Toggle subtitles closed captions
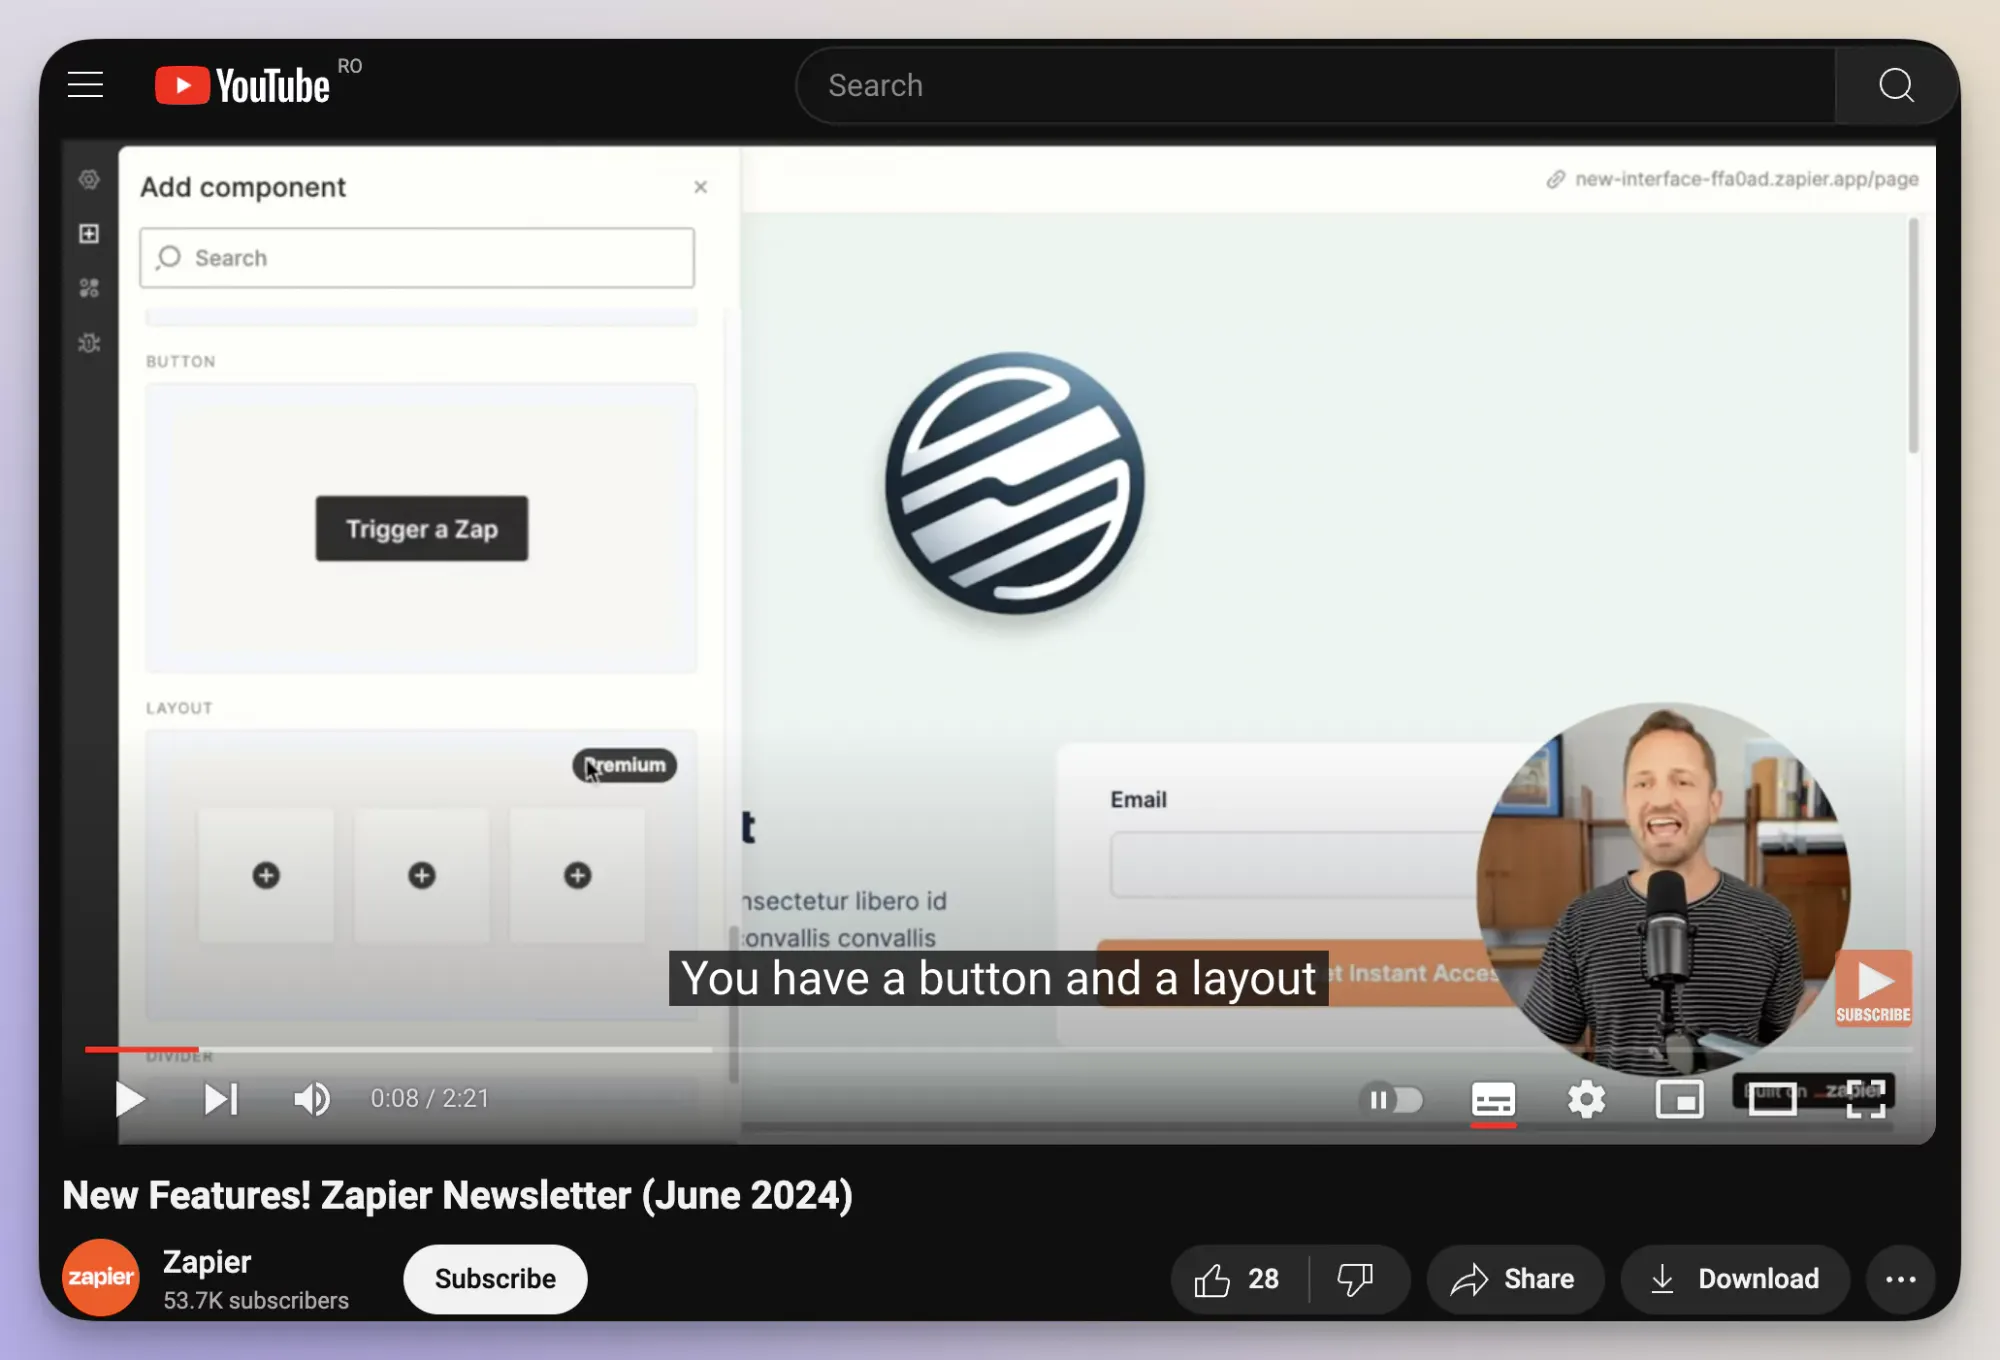2000x1360 pixels. click(1493, 1100)
